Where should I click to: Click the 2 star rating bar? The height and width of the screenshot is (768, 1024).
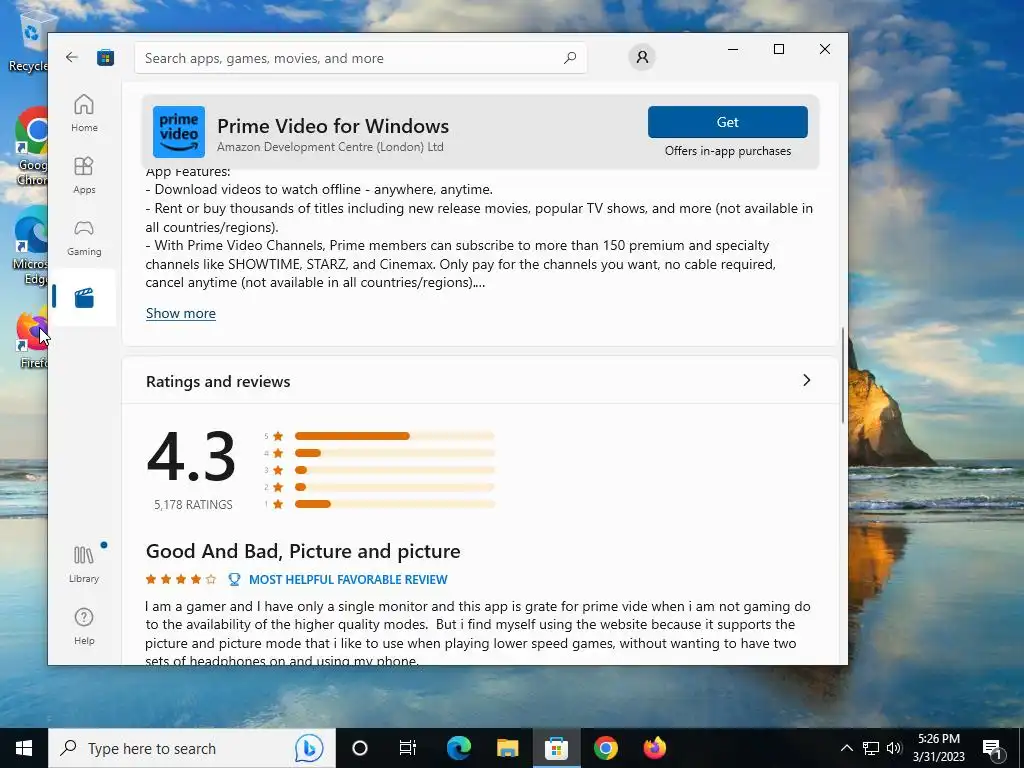coord(394,487)
